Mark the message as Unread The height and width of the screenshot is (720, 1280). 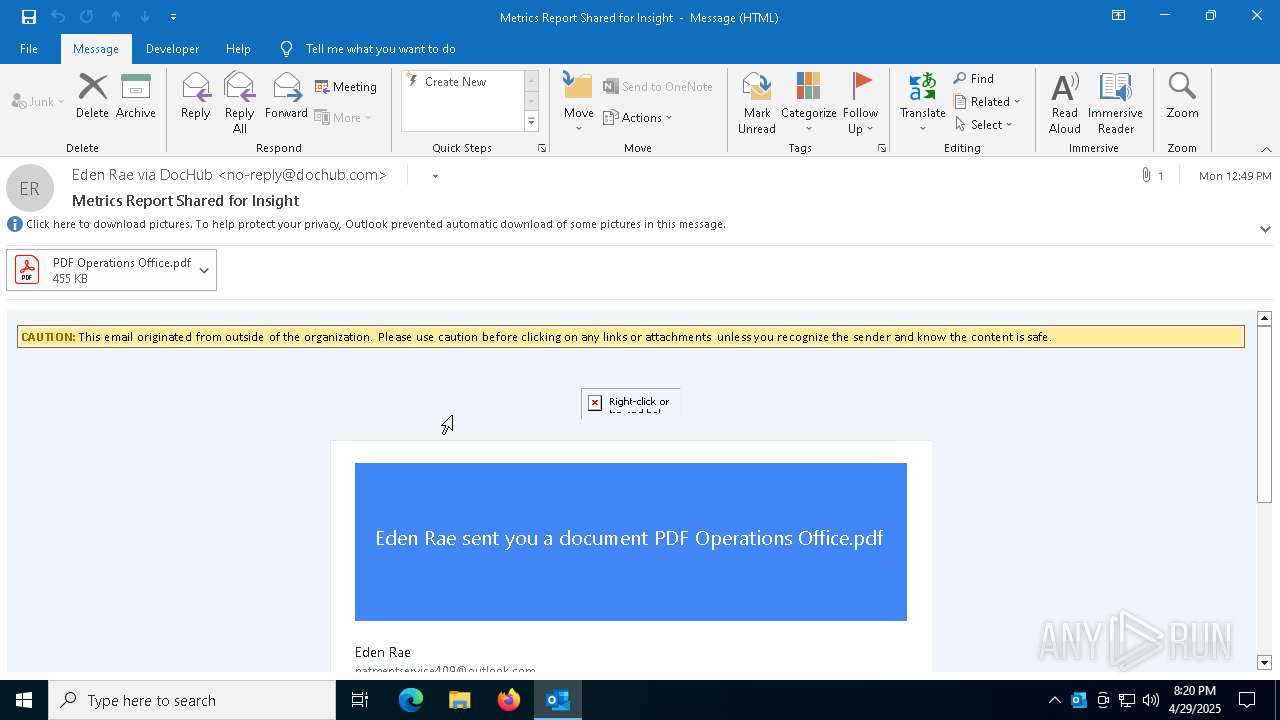pyautogui.click(x=757, y=103)
